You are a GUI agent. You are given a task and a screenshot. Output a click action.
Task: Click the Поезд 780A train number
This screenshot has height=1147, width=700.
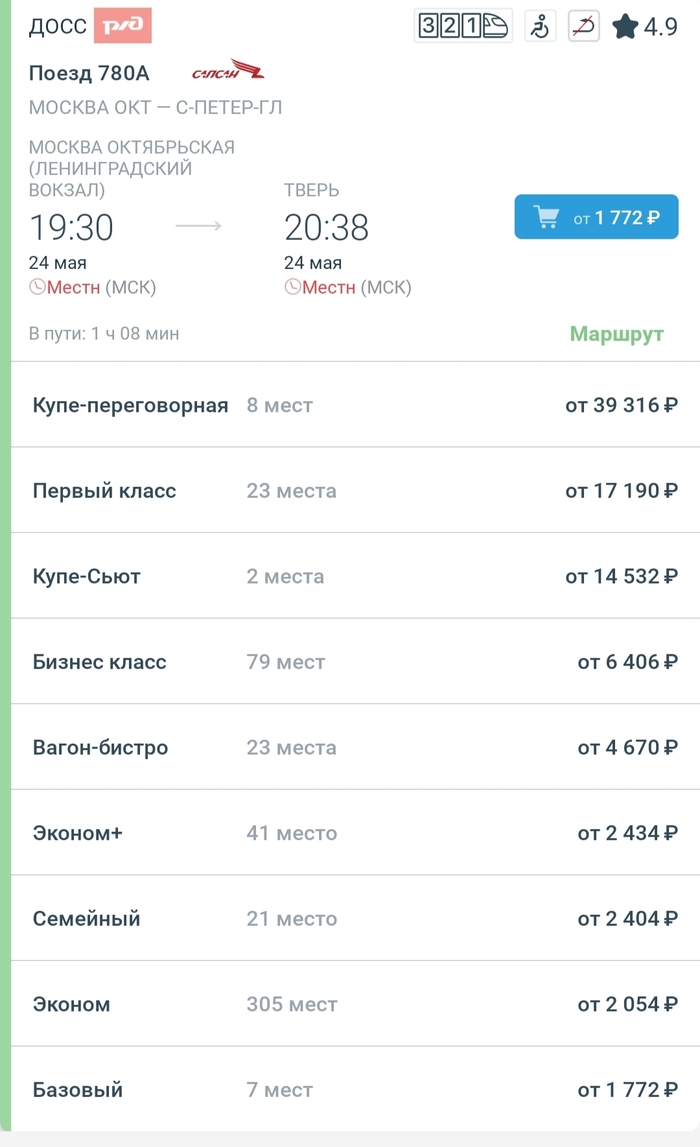click(89, 73)
